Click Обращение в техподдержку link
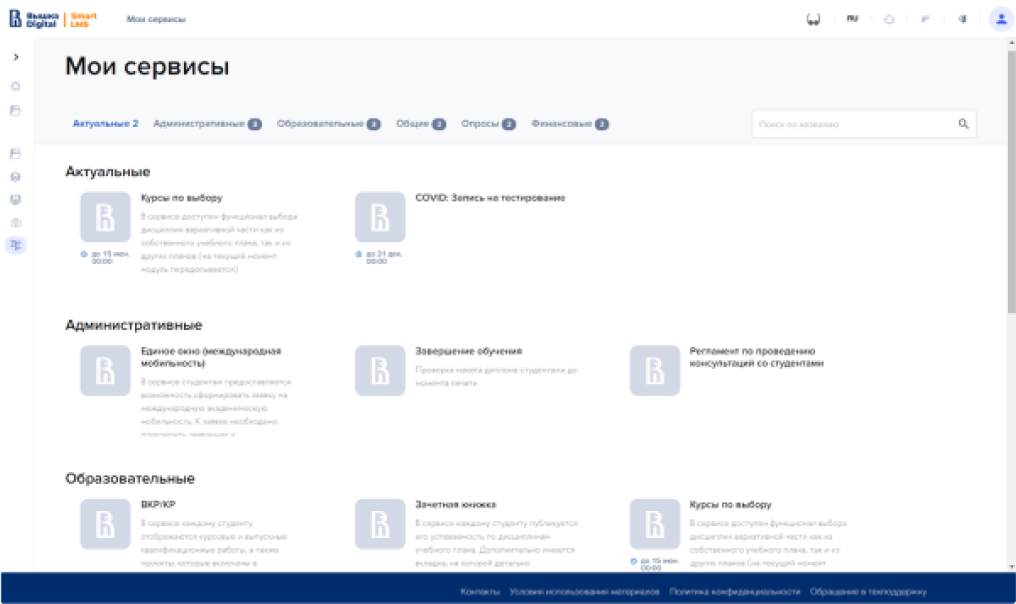 [x=868, y=592]
